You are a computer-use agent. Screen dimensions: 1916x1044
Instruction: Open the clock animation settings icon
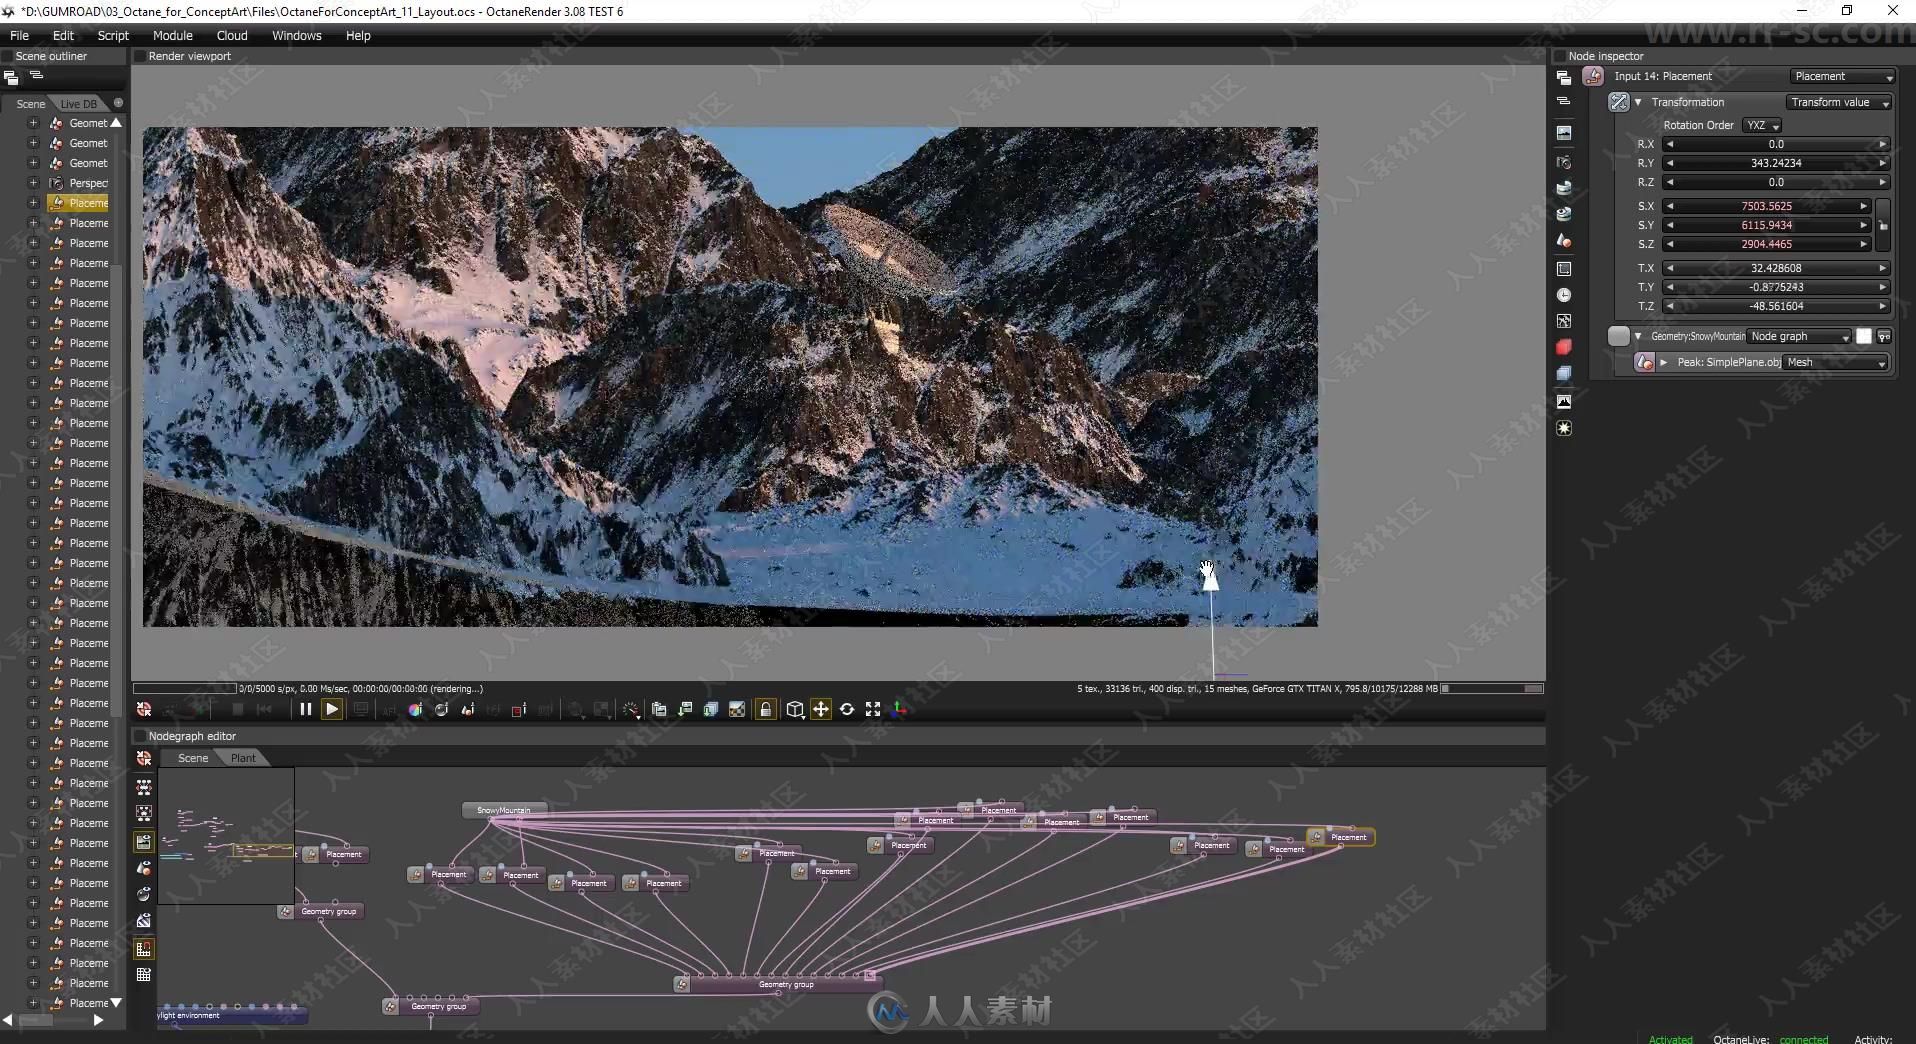pos(1564,295)
